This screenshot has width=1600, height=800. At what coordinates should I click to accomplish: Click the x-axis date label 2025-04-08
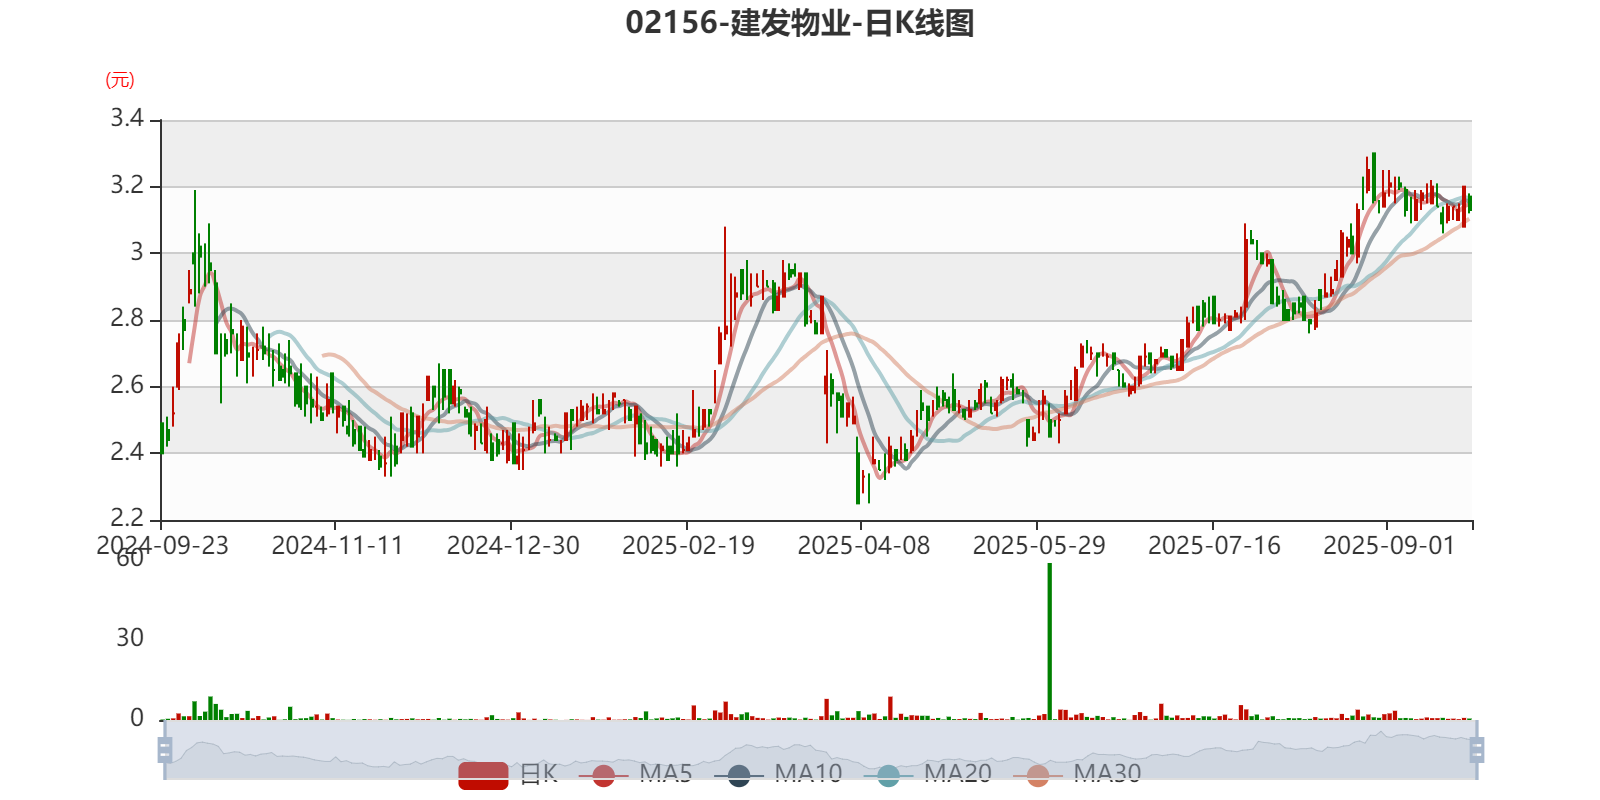863,546
